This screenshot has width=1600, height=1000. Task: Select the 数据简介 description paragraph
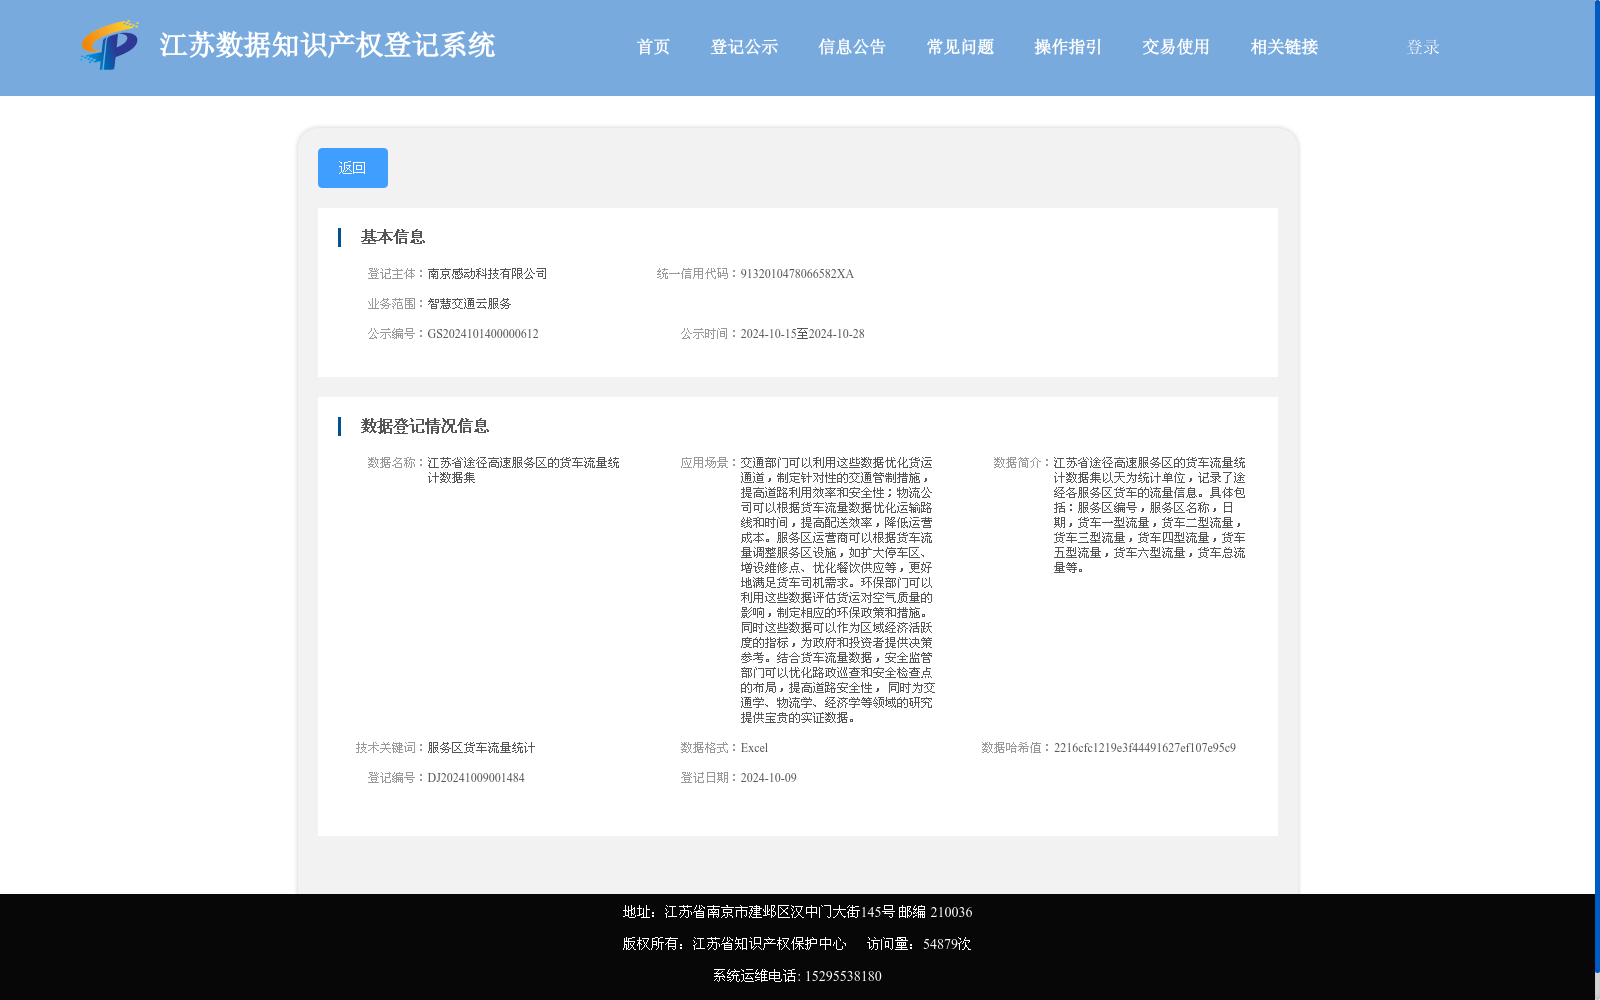1149,515
